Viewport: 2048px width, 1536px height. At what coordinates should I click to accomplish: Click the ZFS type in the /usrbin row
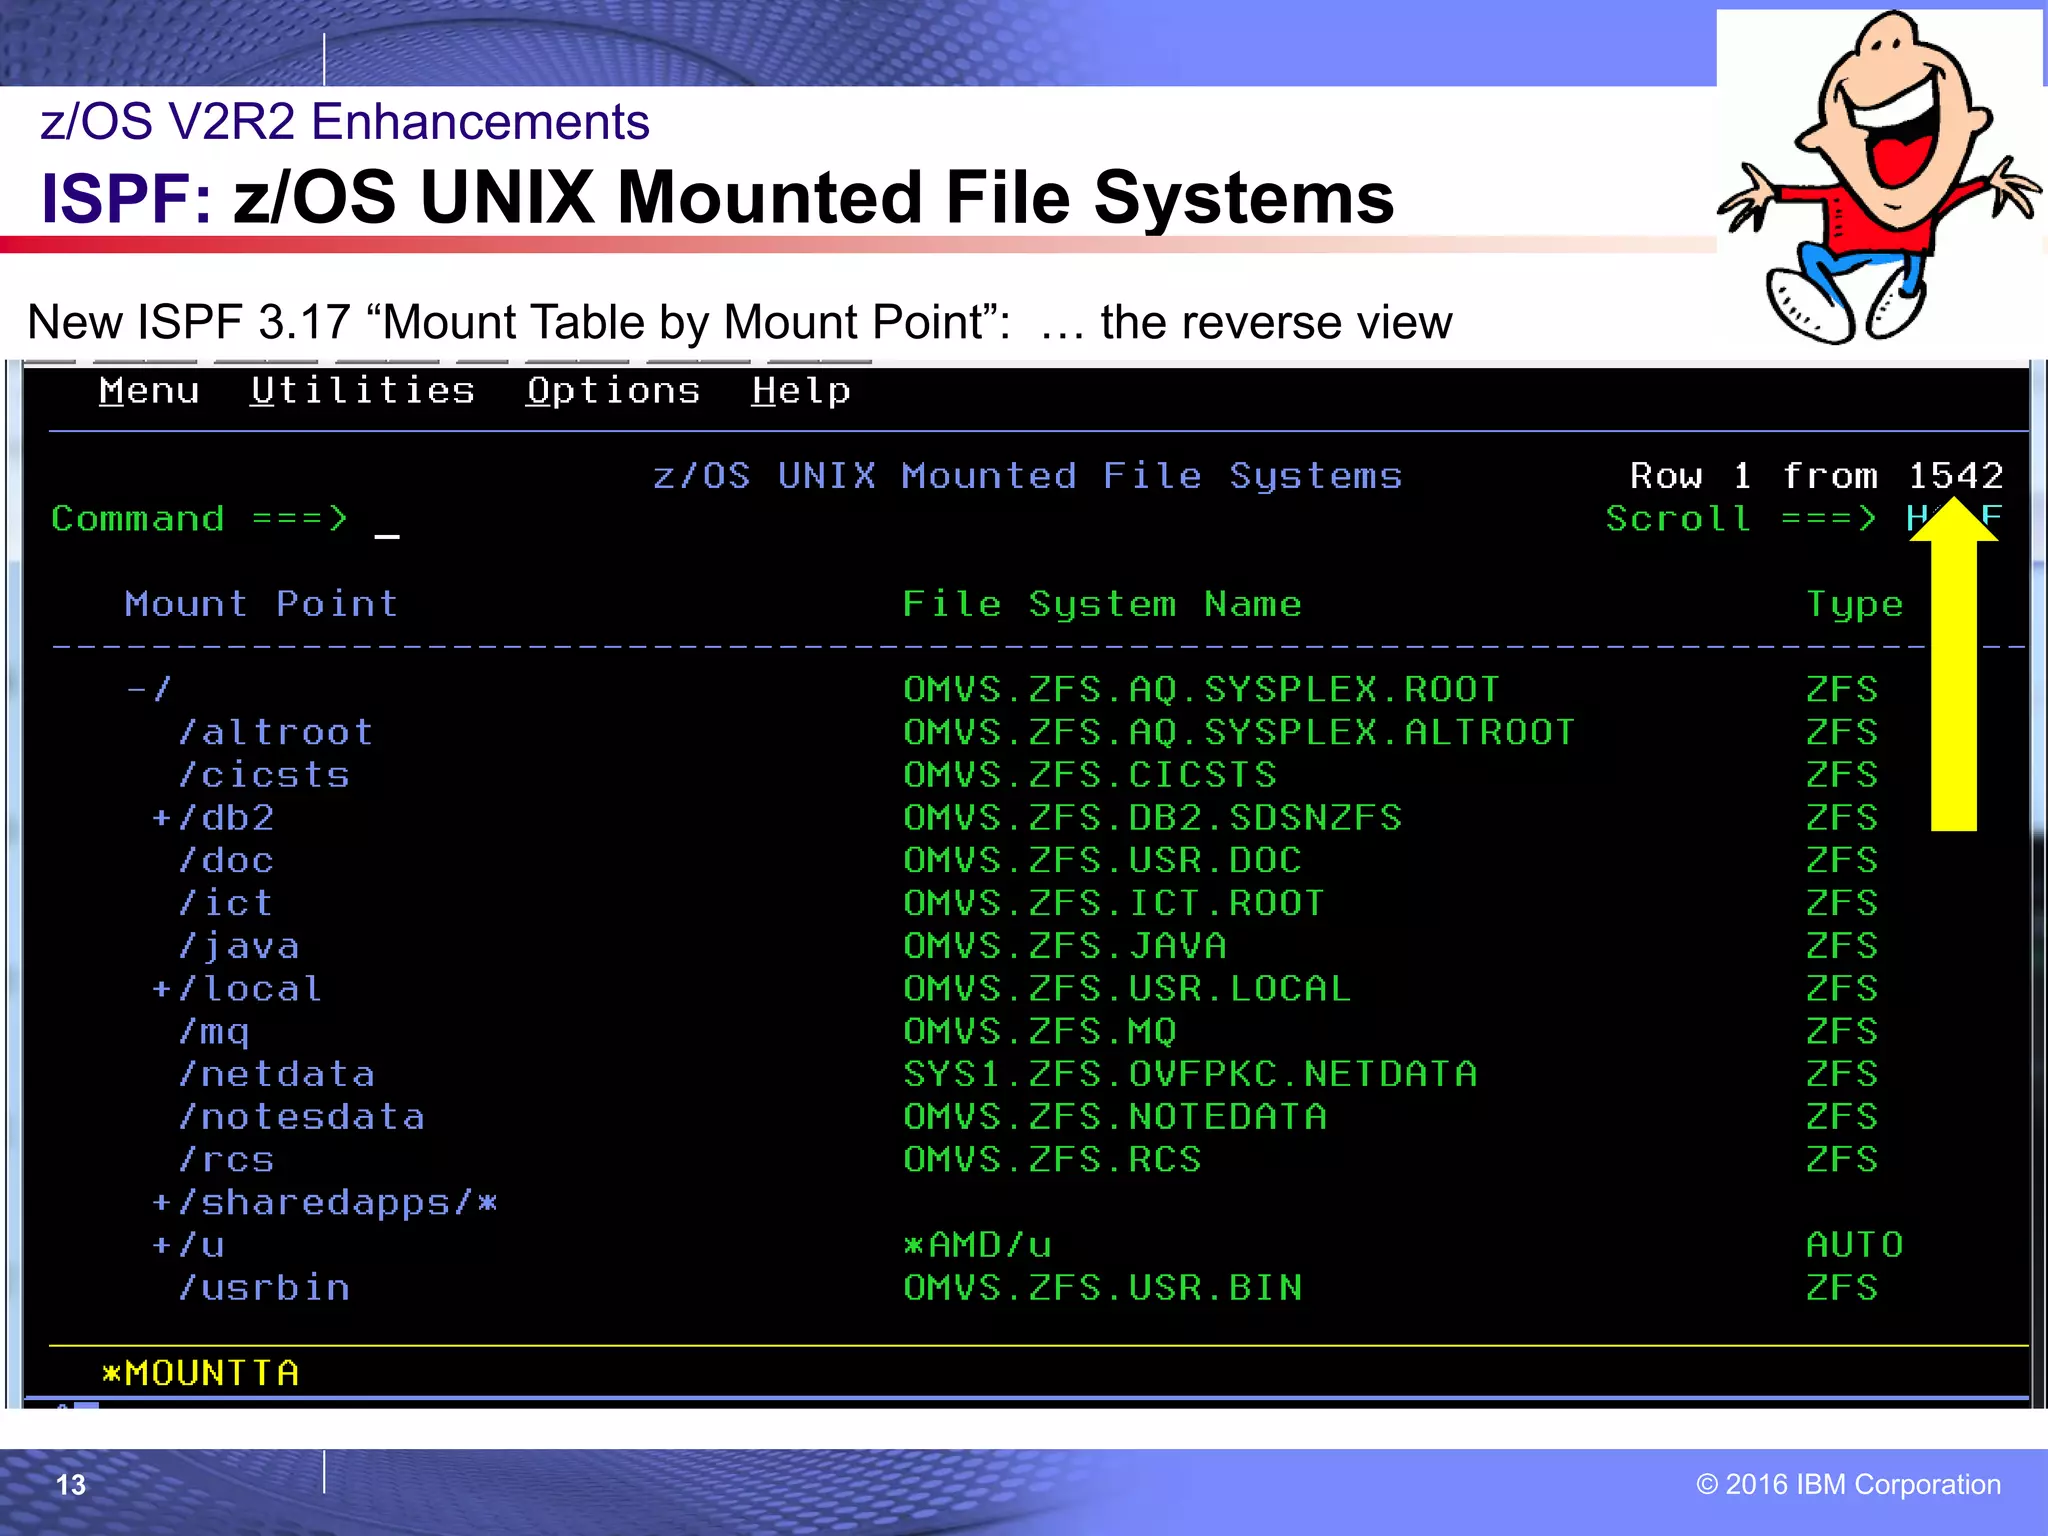1842,1288
